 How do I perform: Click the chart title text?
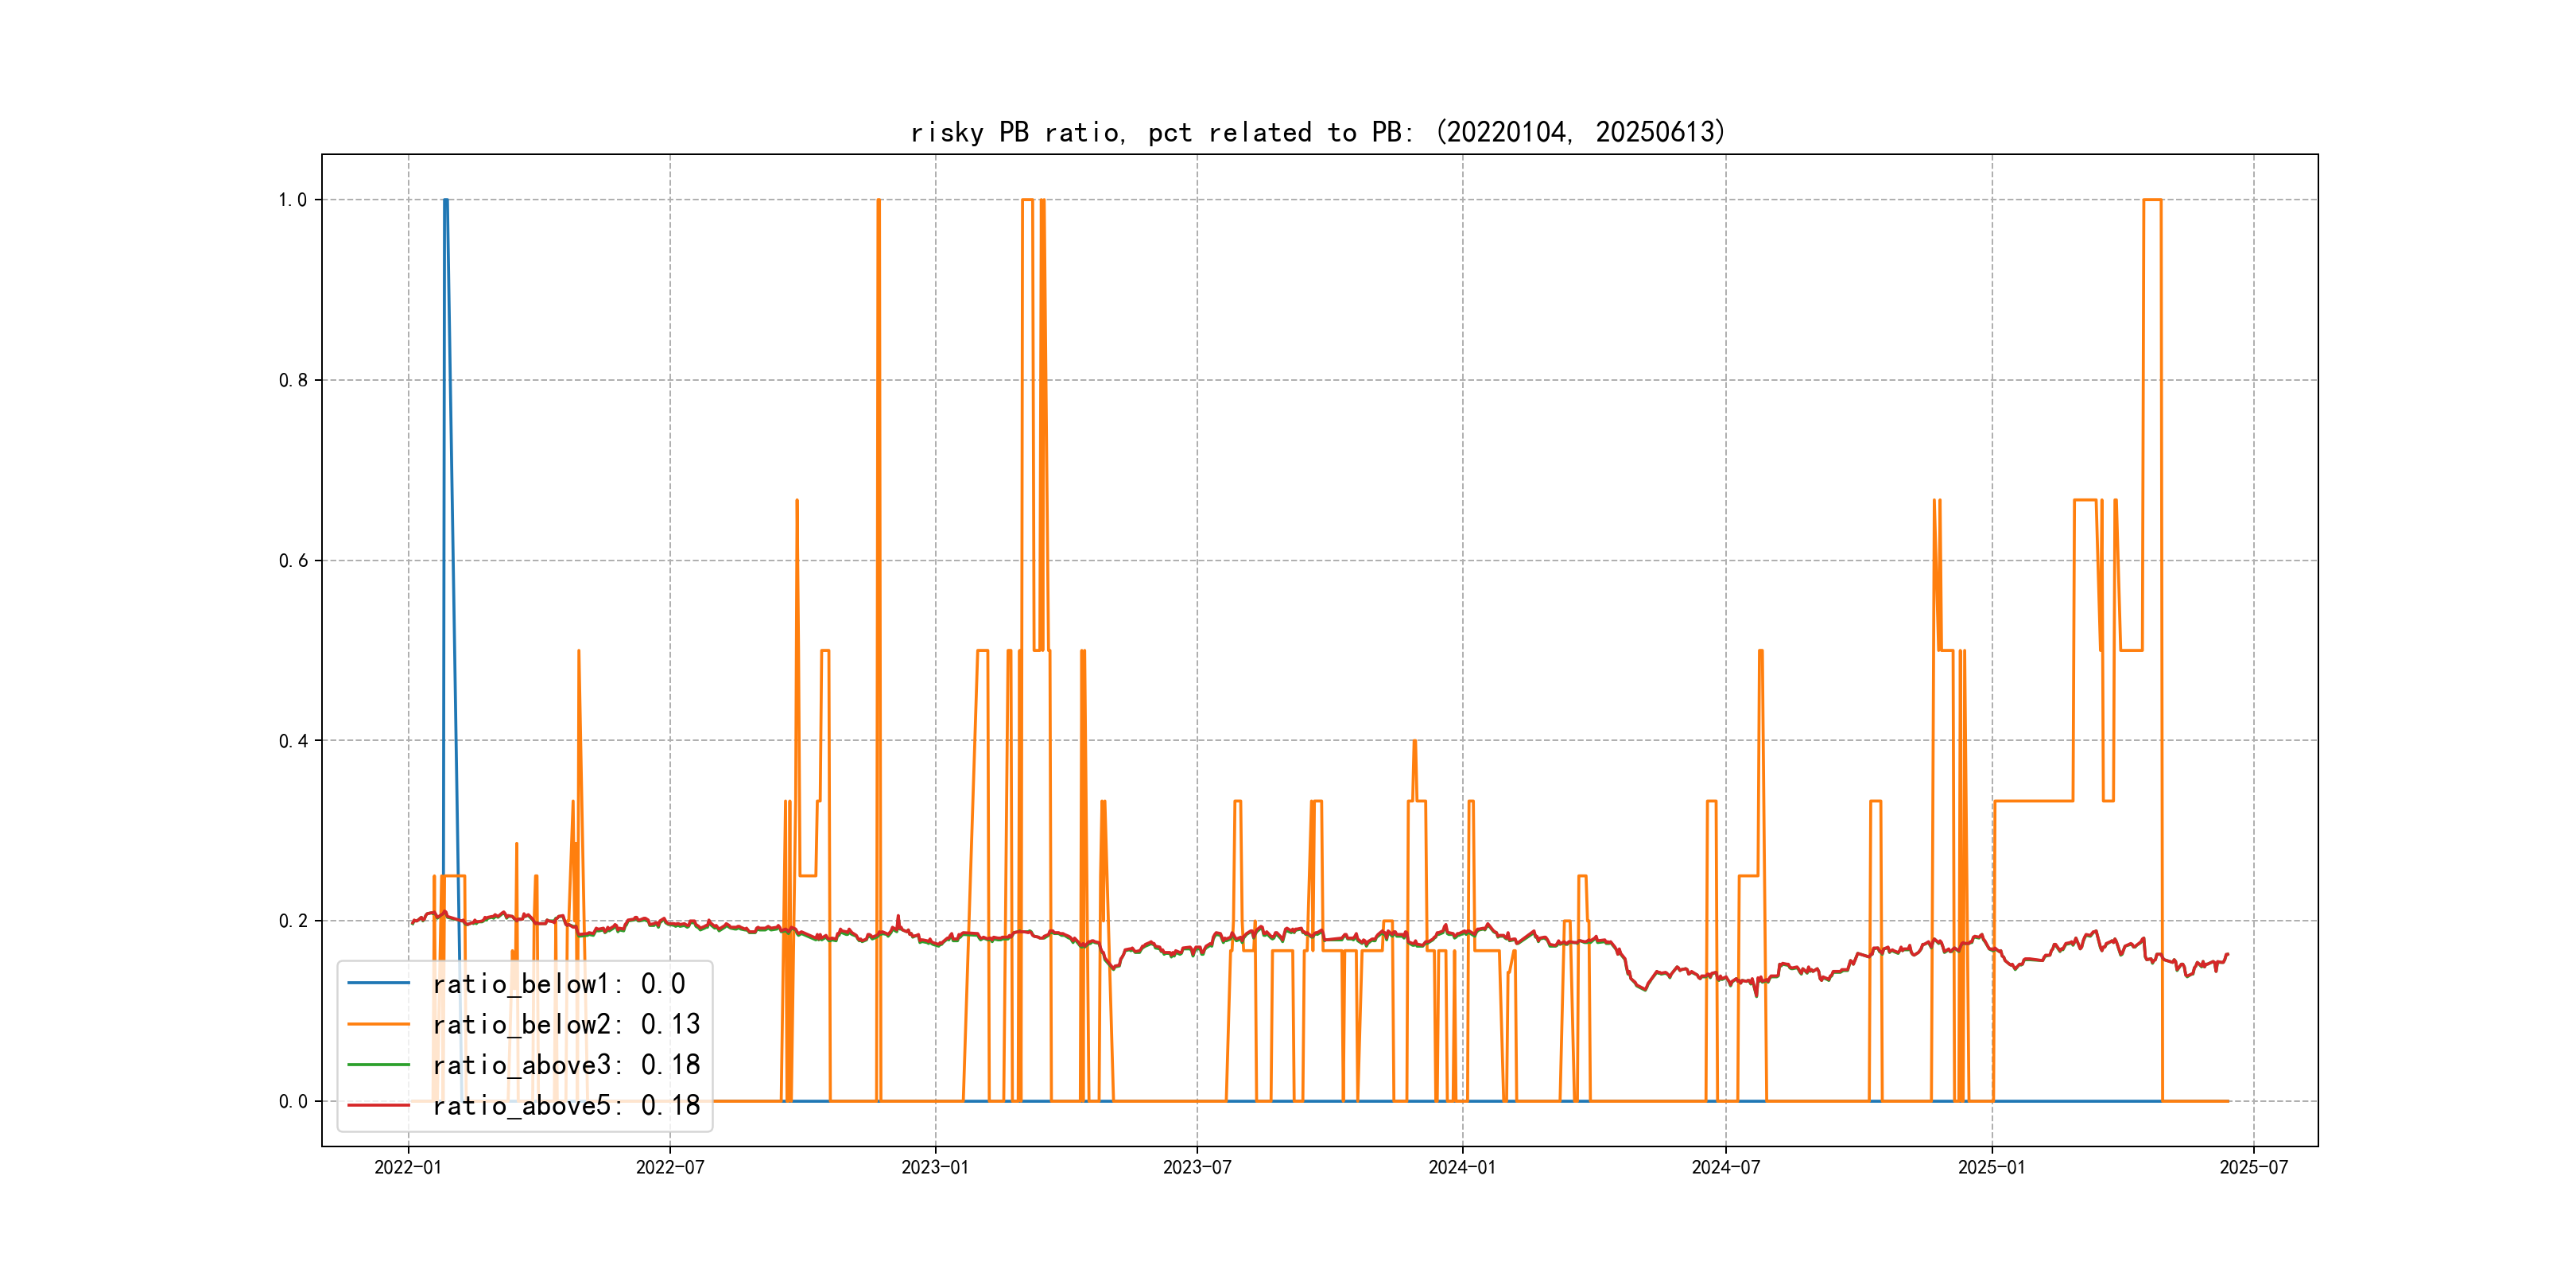[x=1318, y=132]
